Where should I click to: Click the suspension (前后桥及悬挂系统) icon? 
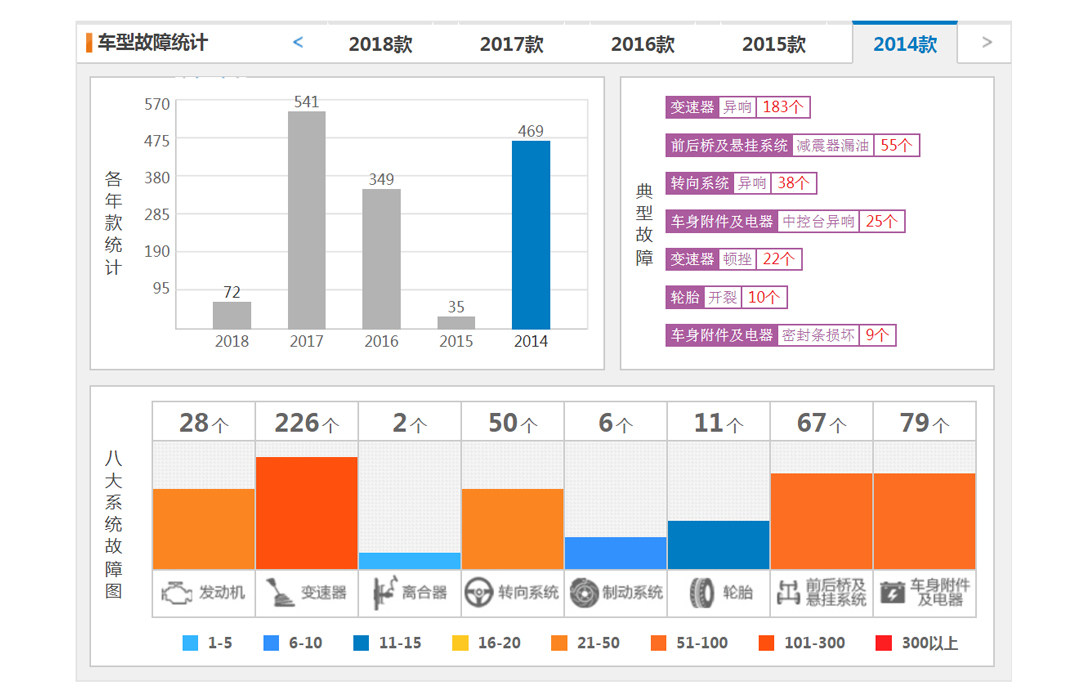coord(788,593)
